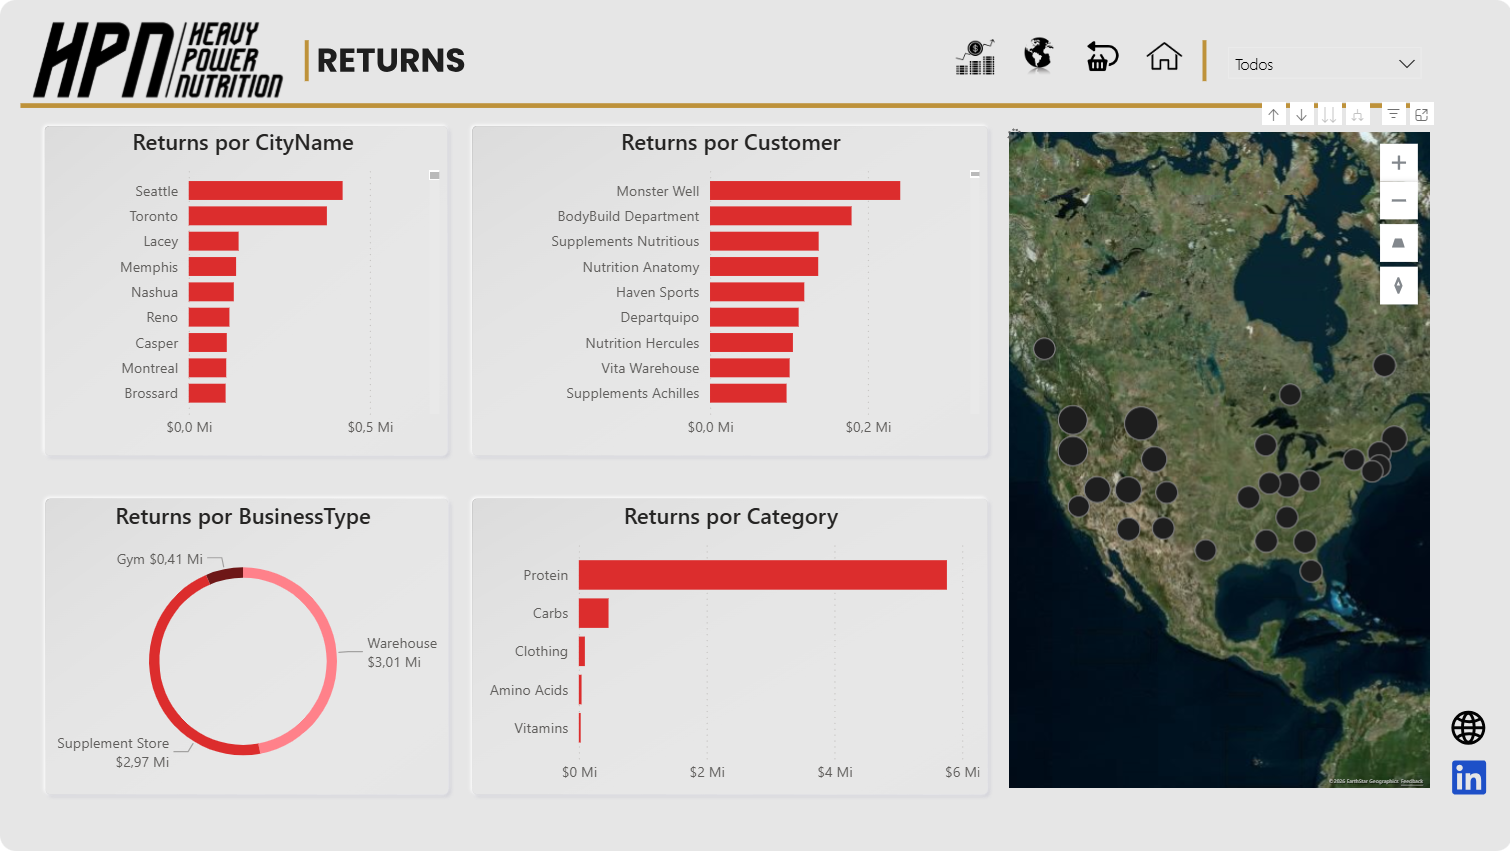
Task: Open the returns basket page icon
Action: click(1102, 57)
